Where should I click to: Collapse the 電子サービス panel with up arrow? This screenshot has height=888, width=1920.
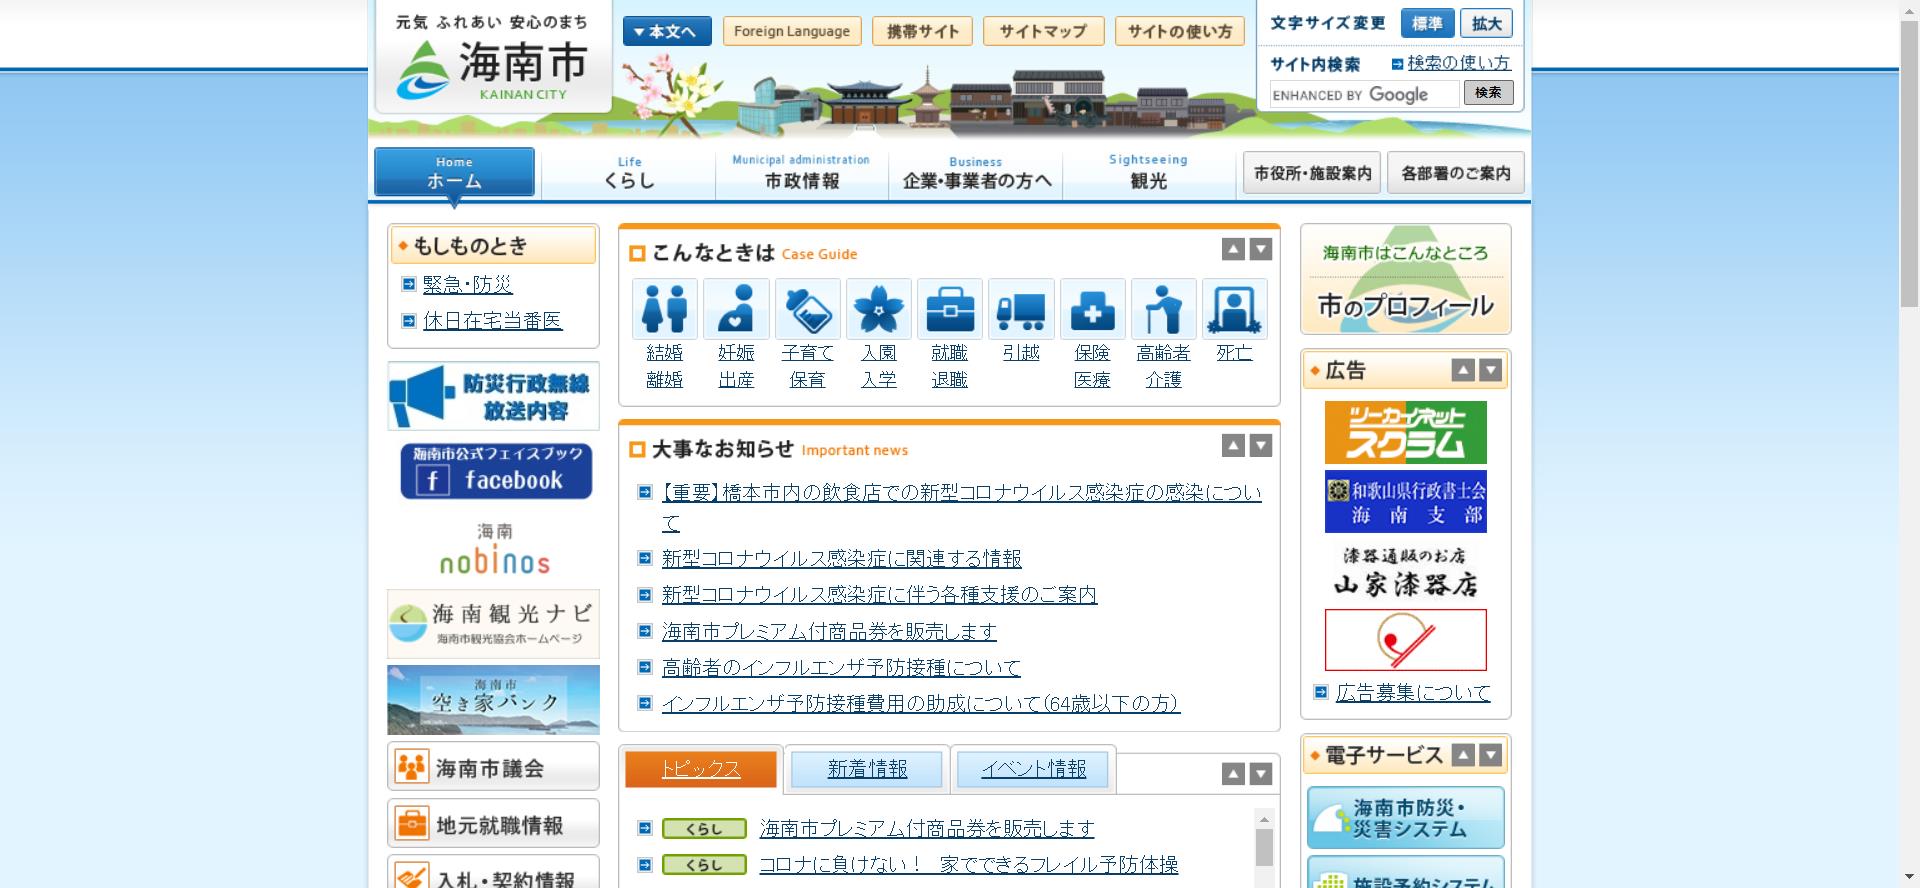[1463, 755]
